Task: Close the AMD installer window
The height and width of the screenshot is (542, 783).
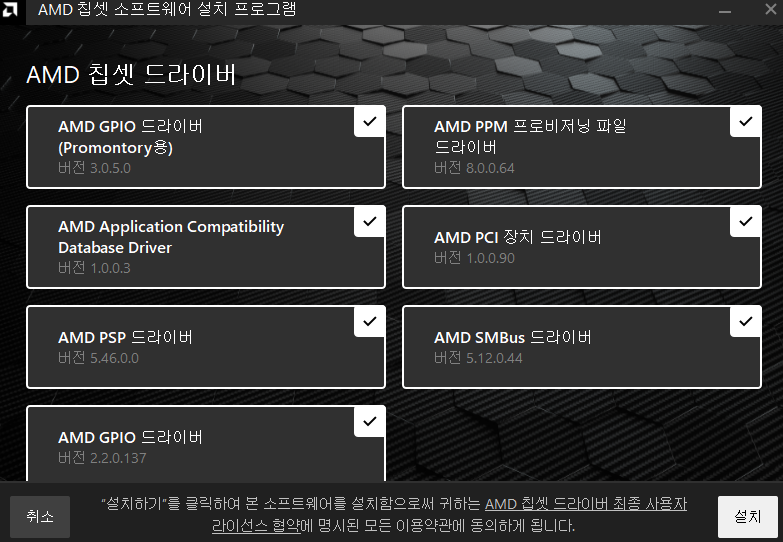Action: coord(771,9)
